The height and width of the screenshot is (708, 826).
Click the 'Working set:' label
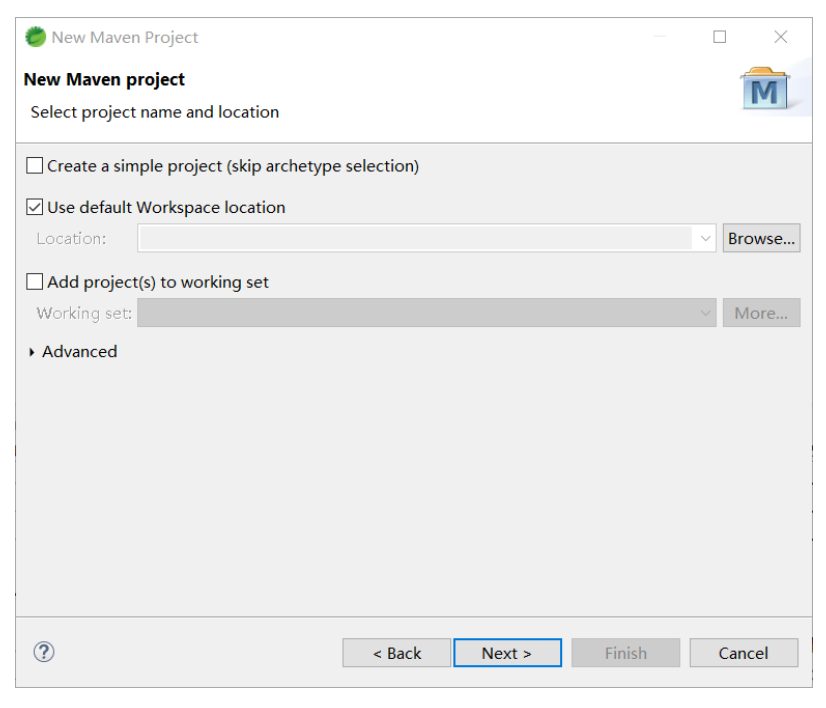coord(84,313)
